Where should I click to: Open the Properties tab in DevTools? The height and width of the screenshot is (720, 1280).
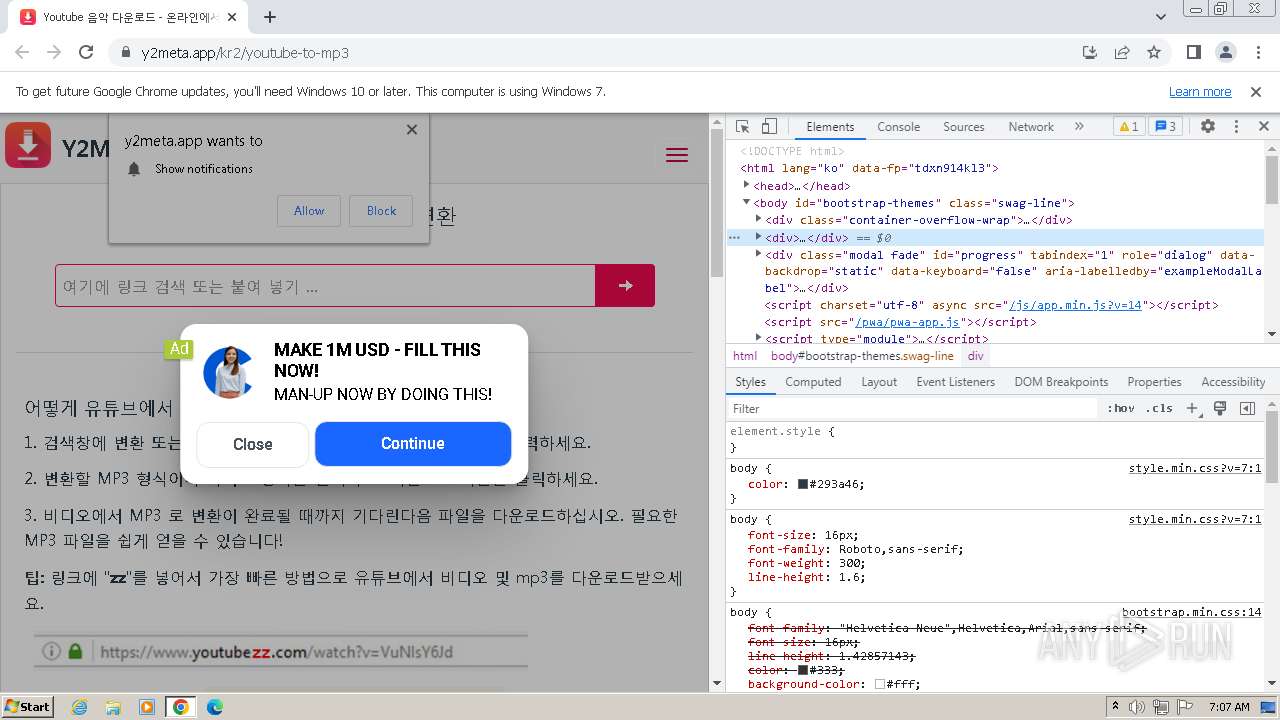(1154, 382)
